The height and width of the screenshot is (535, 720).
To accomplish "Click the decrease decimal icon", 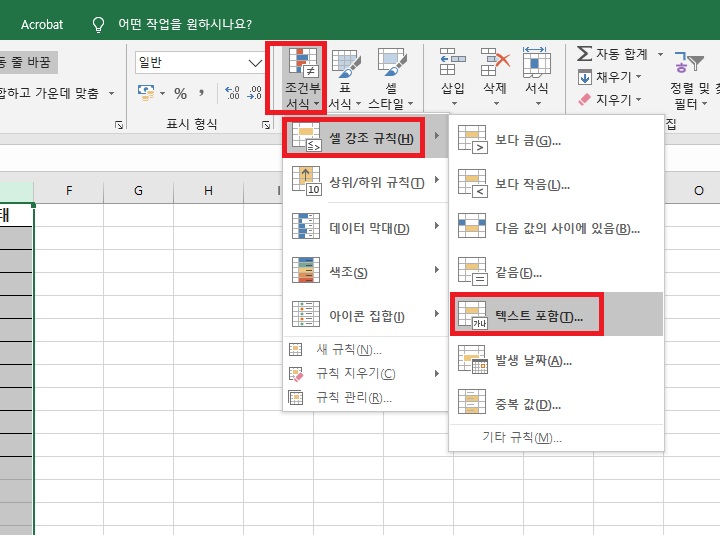I will [254, 93].
